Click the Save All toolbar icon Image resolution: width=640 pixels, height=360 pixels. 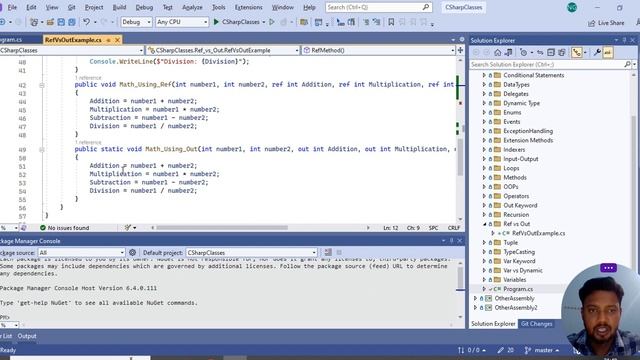tap(71, 22)
